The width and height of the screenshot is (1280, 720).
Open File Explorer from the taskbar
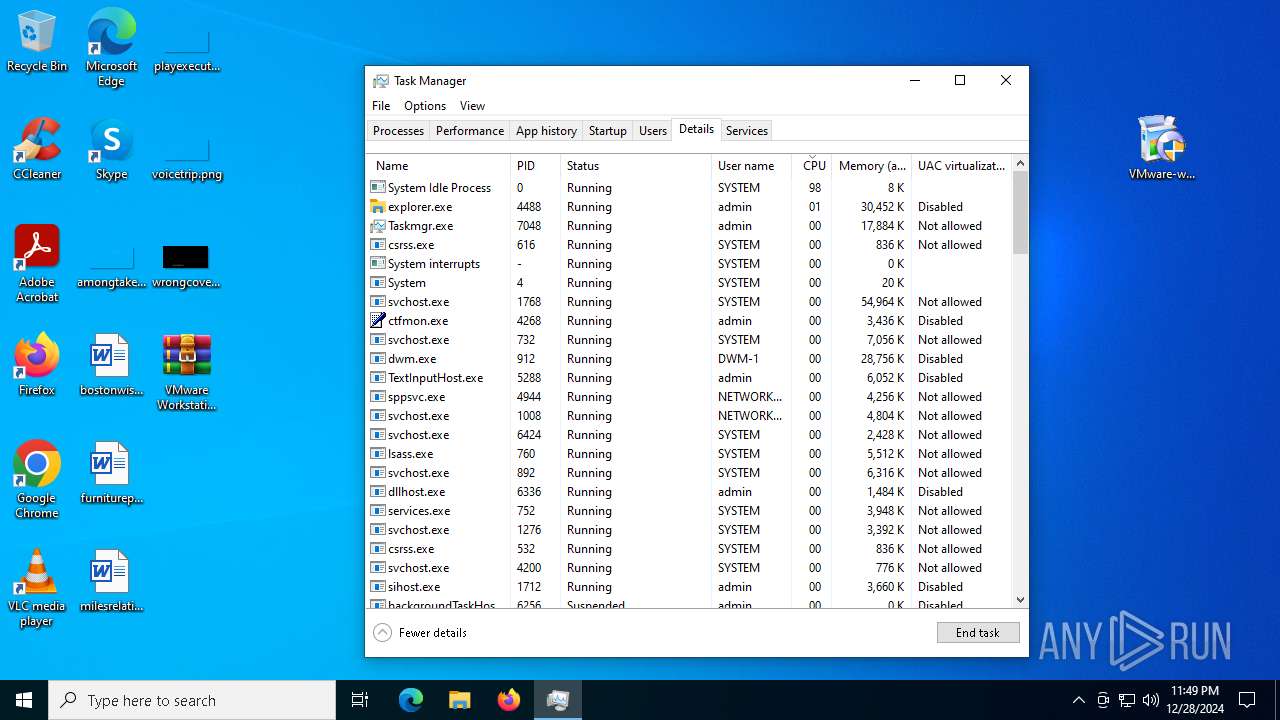coord(460,700)
